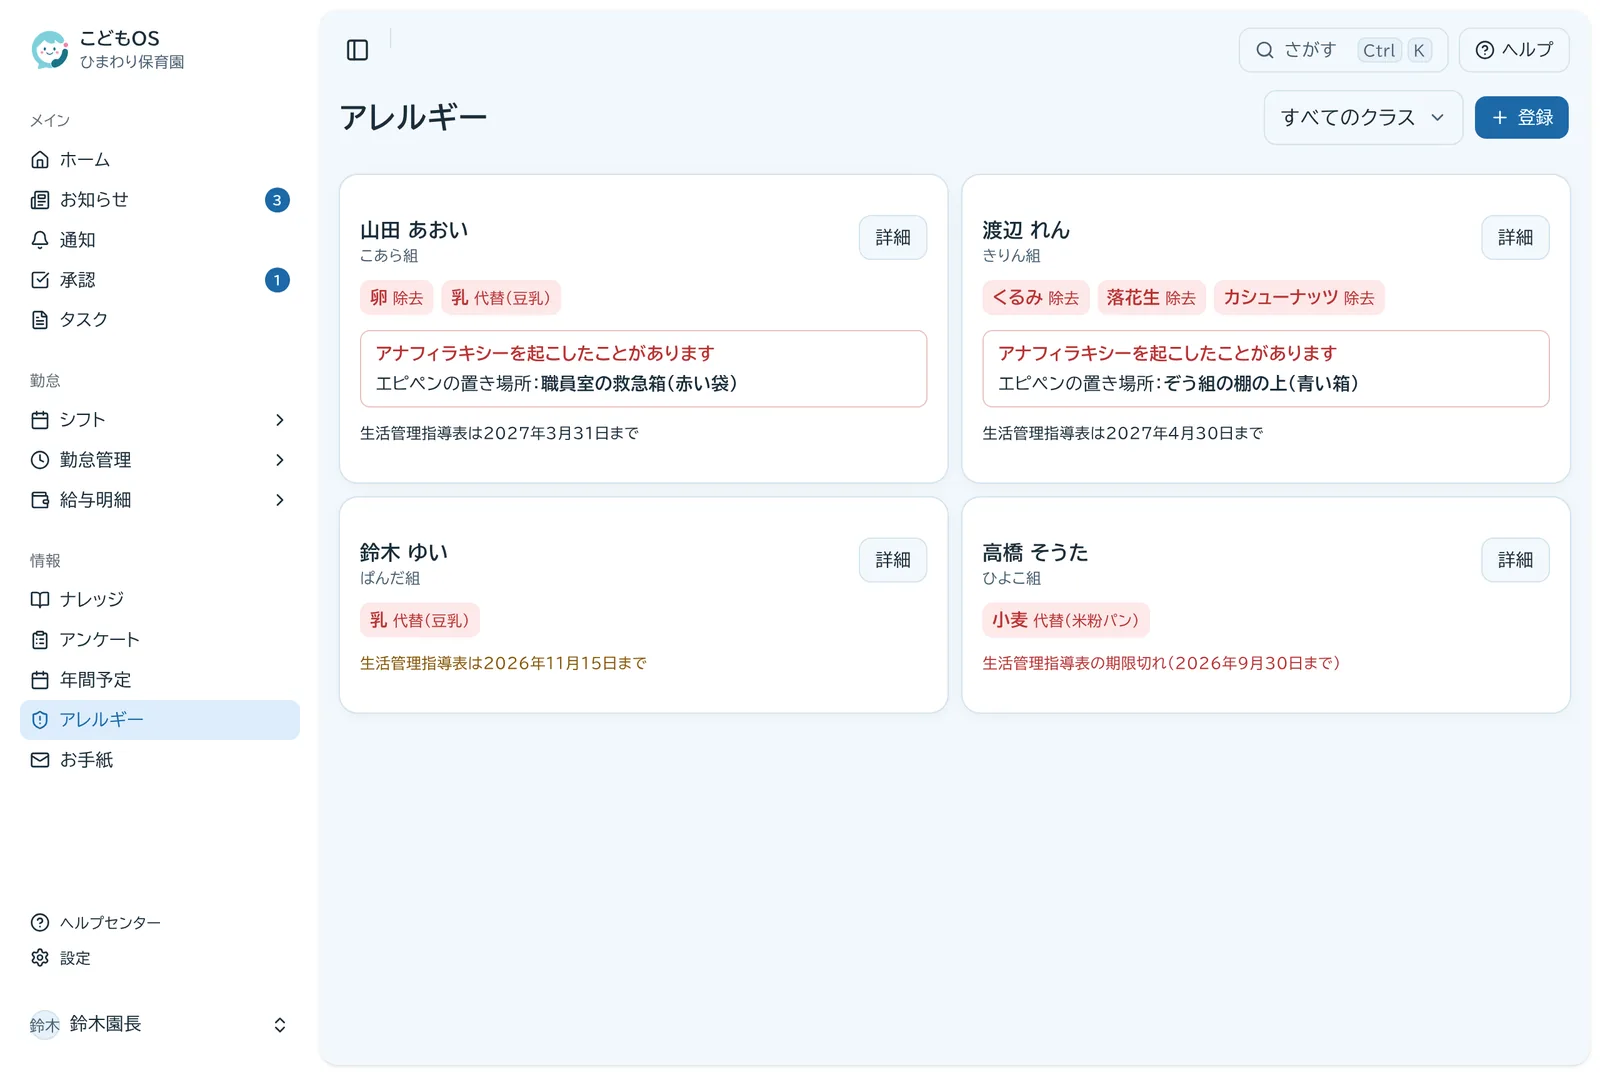Viewport: 1600px width, 1075px height.
Task: Expand the 勤怠管理 submenu chevron
Action: point(280,460)
